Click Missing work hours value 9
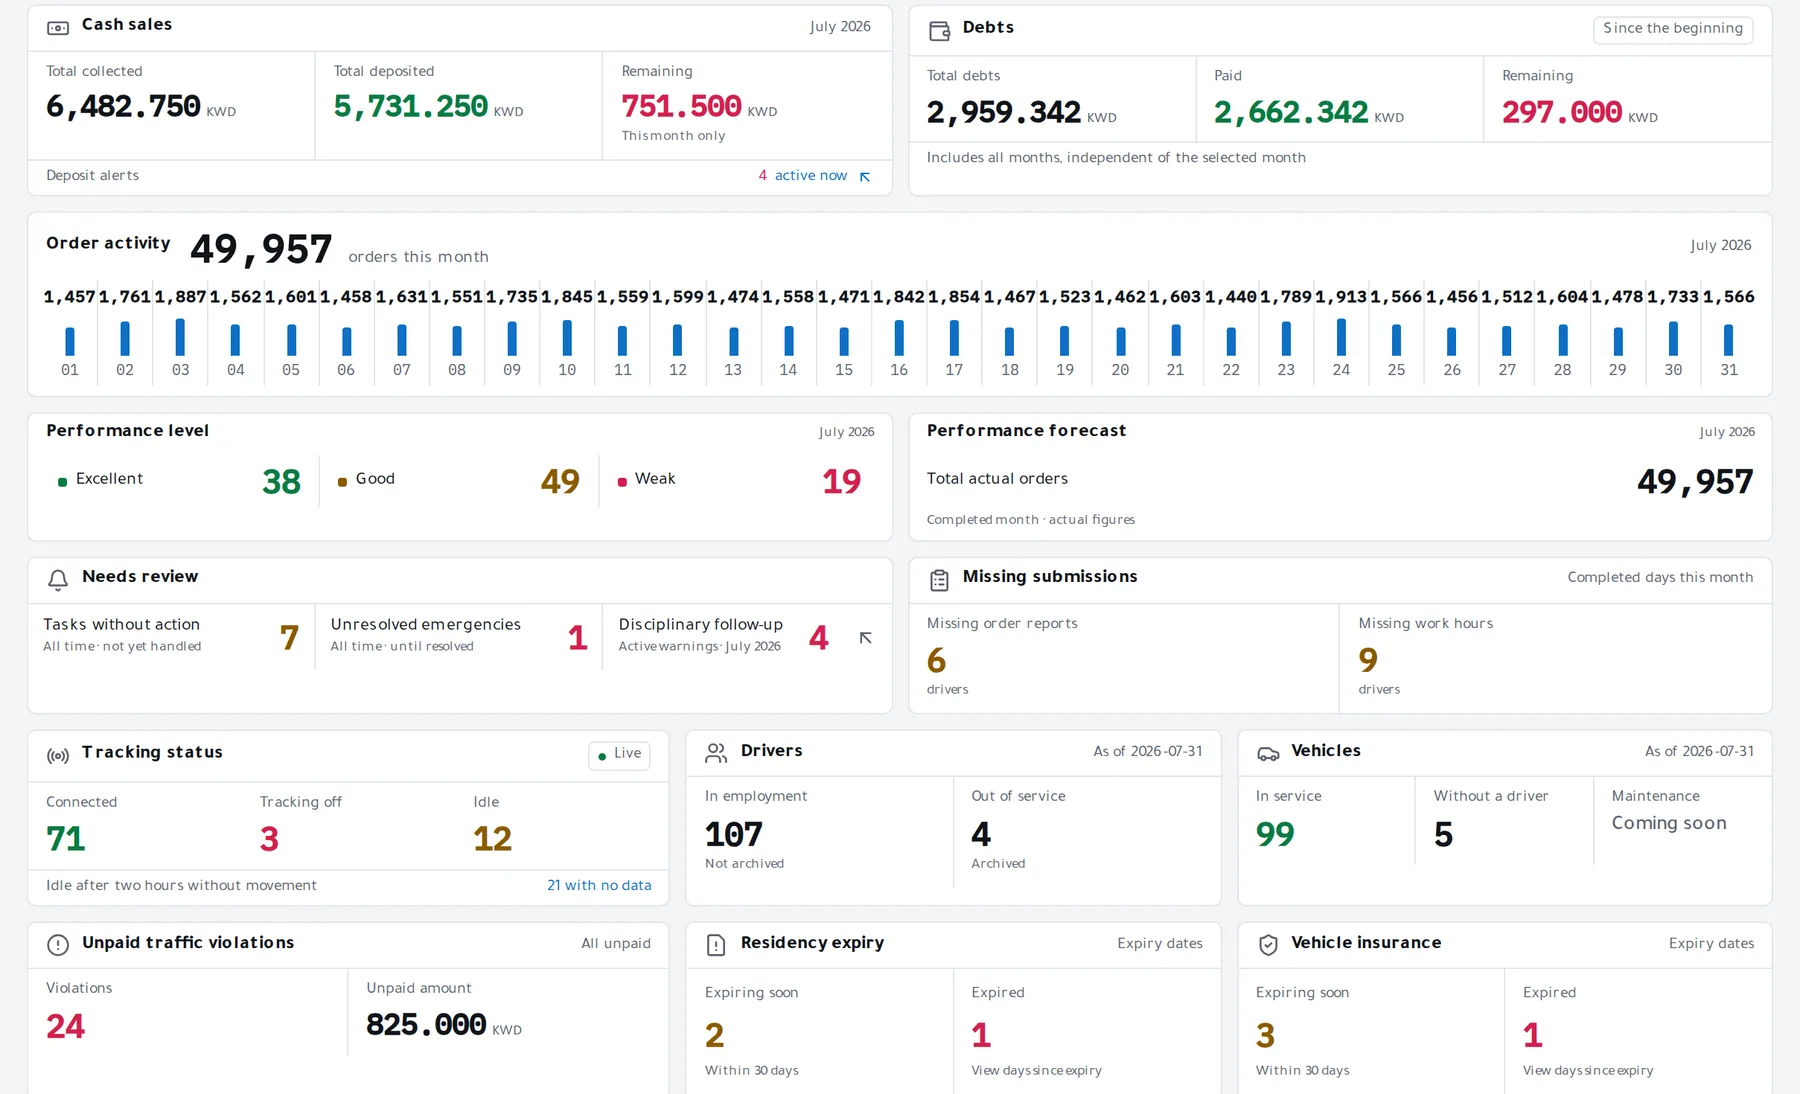1800x1094 pixels. [1368, 661]
